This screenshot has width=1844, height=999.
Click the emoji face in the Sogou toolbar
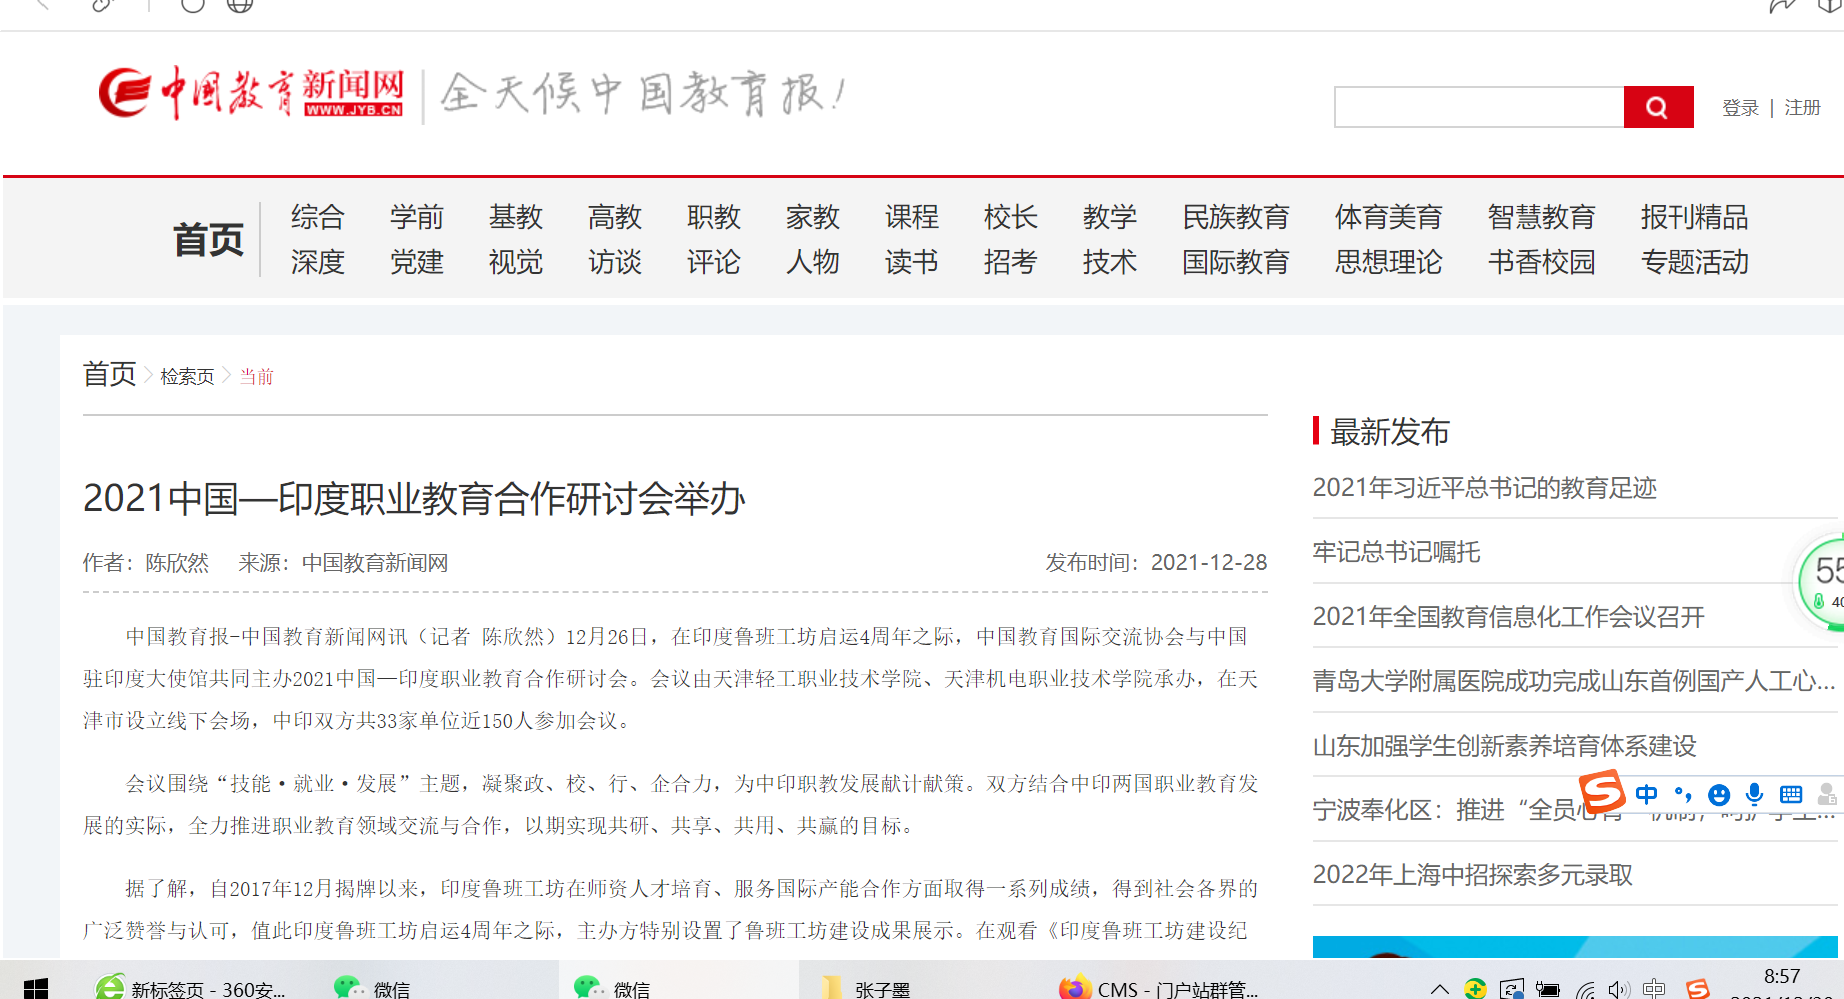click(1718, 795)
